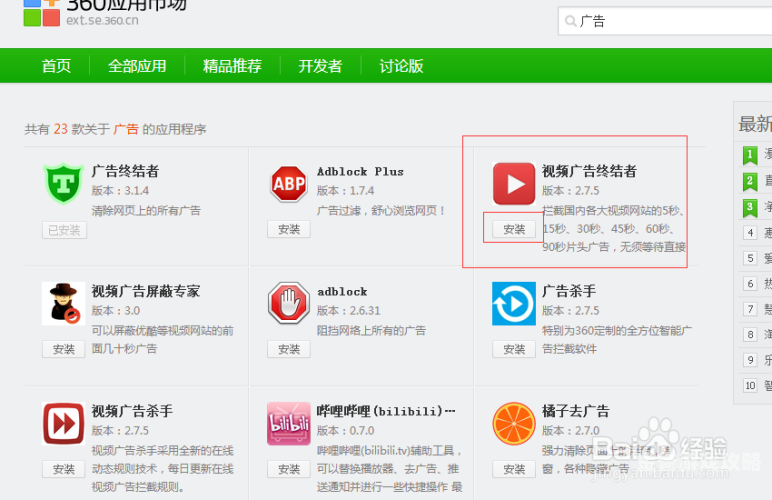The width and height of the screenshot is (772, 500).
Task: Click rank 10 number badge
Action: pyautogui.click(x=750, y=385)
